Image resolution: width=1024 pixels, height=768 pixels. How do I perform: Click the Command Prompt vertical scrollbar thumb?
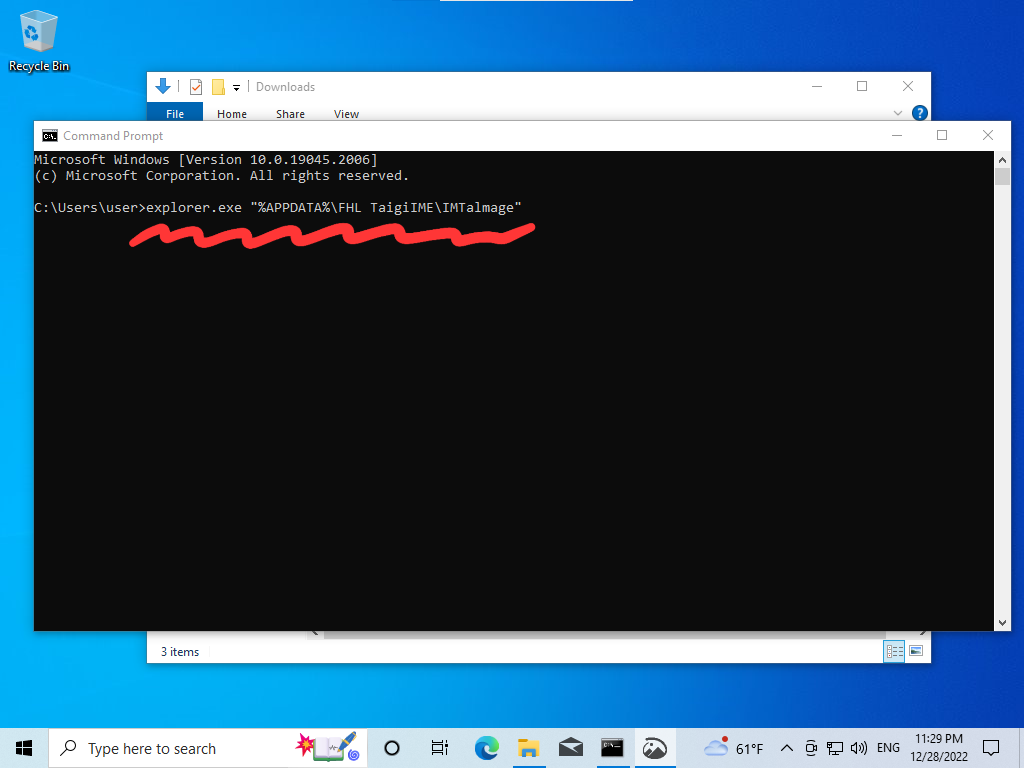[x=1002, y=176]
